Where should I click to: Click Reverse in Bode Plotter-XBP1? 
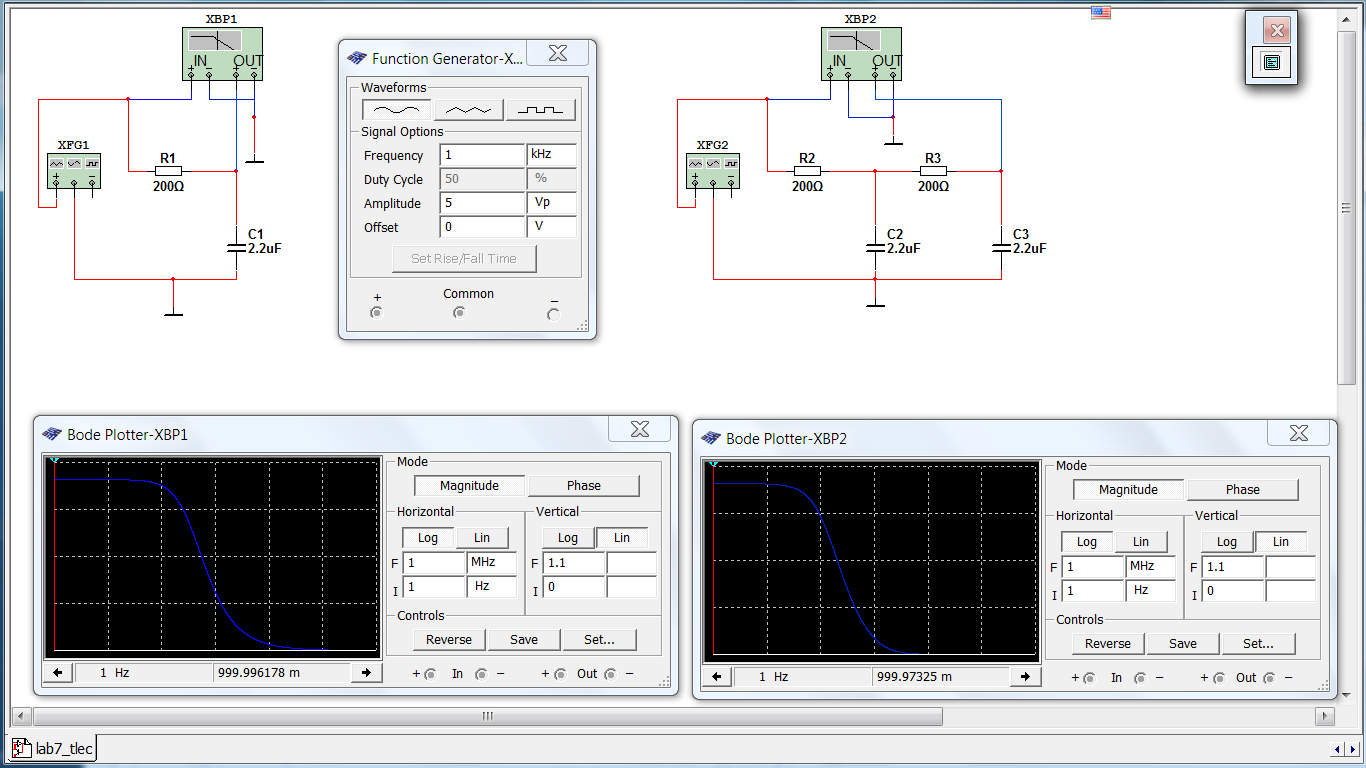point(449,640)
